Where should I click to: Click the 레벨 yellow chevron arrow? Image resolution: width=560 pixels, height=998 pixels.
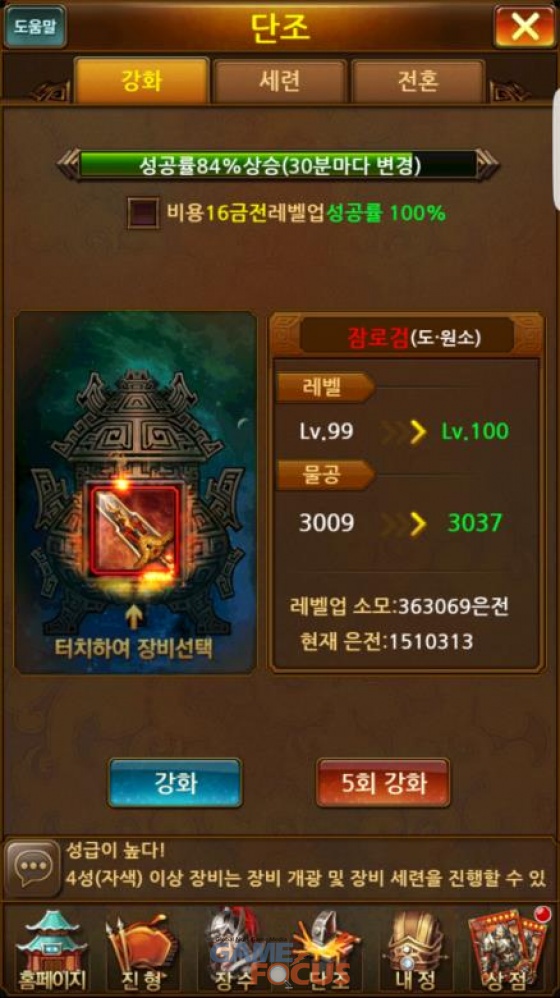[x=417, y=432]
